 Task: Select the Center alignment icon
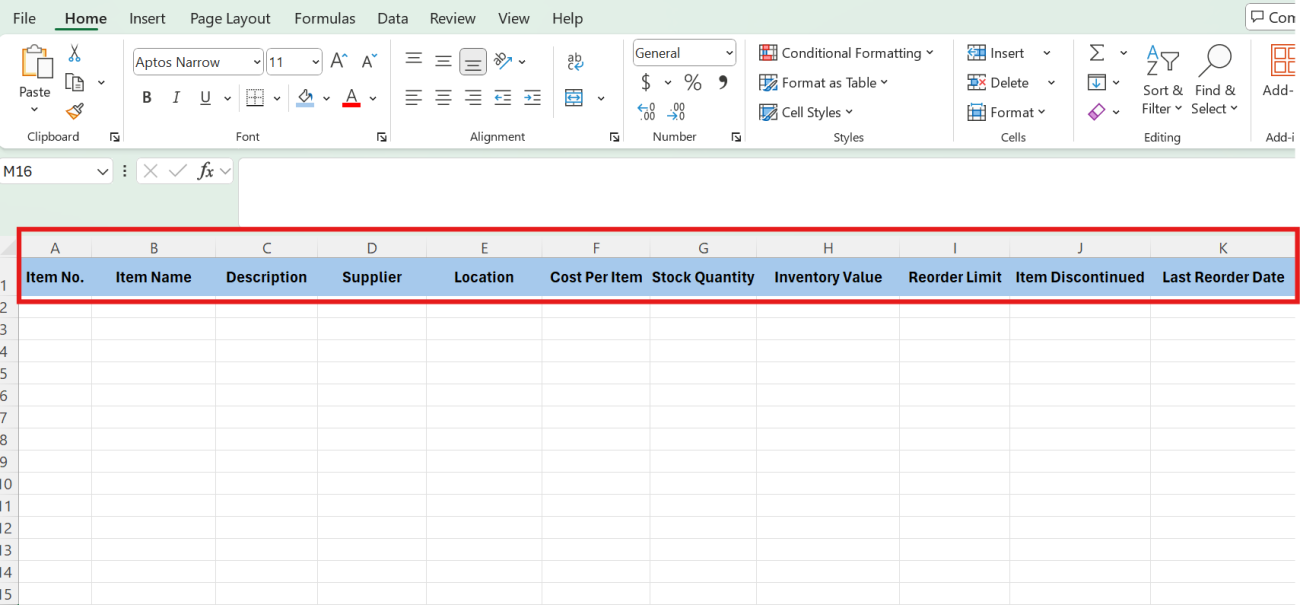[x=443, y=97]
